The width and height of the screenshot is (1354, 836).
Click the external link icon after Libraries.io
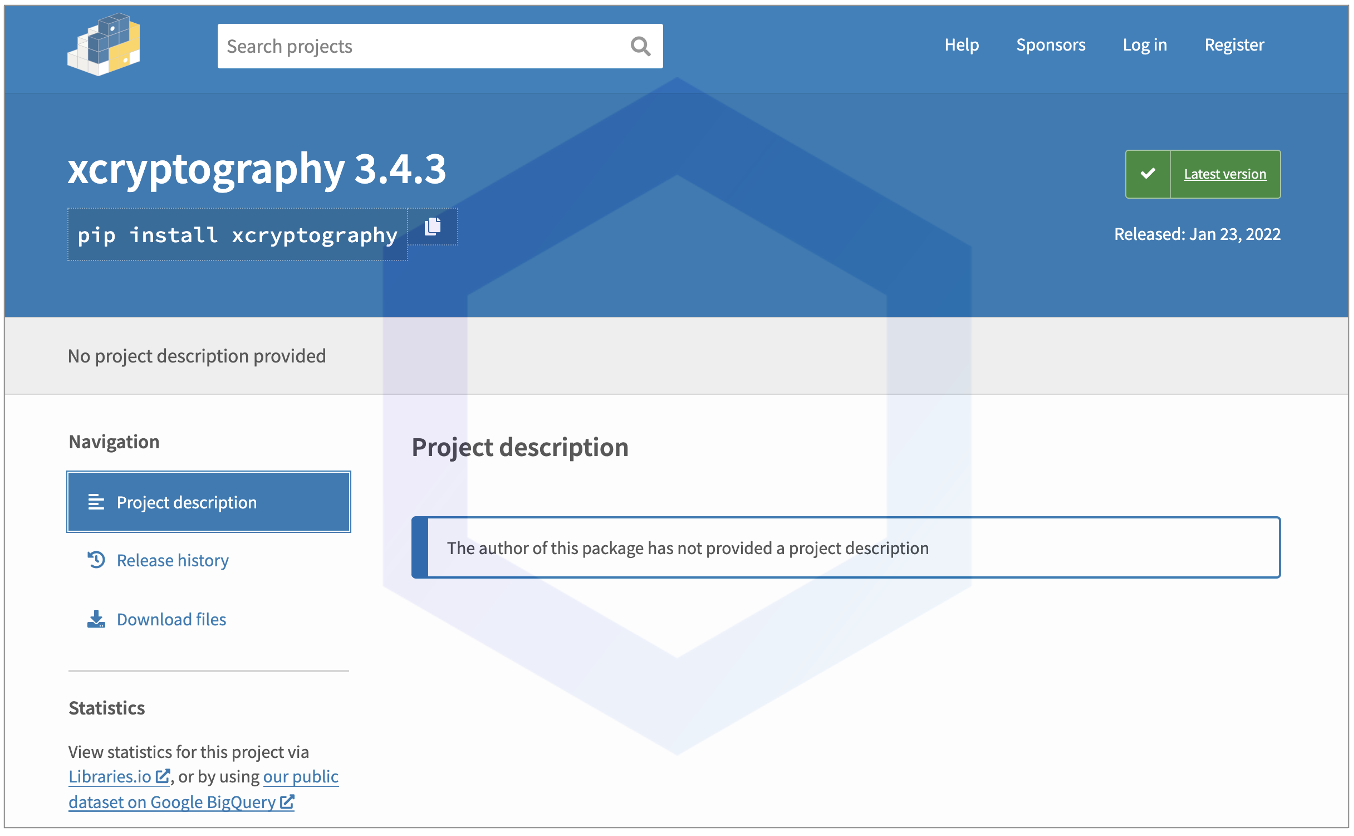pos(163,776)
